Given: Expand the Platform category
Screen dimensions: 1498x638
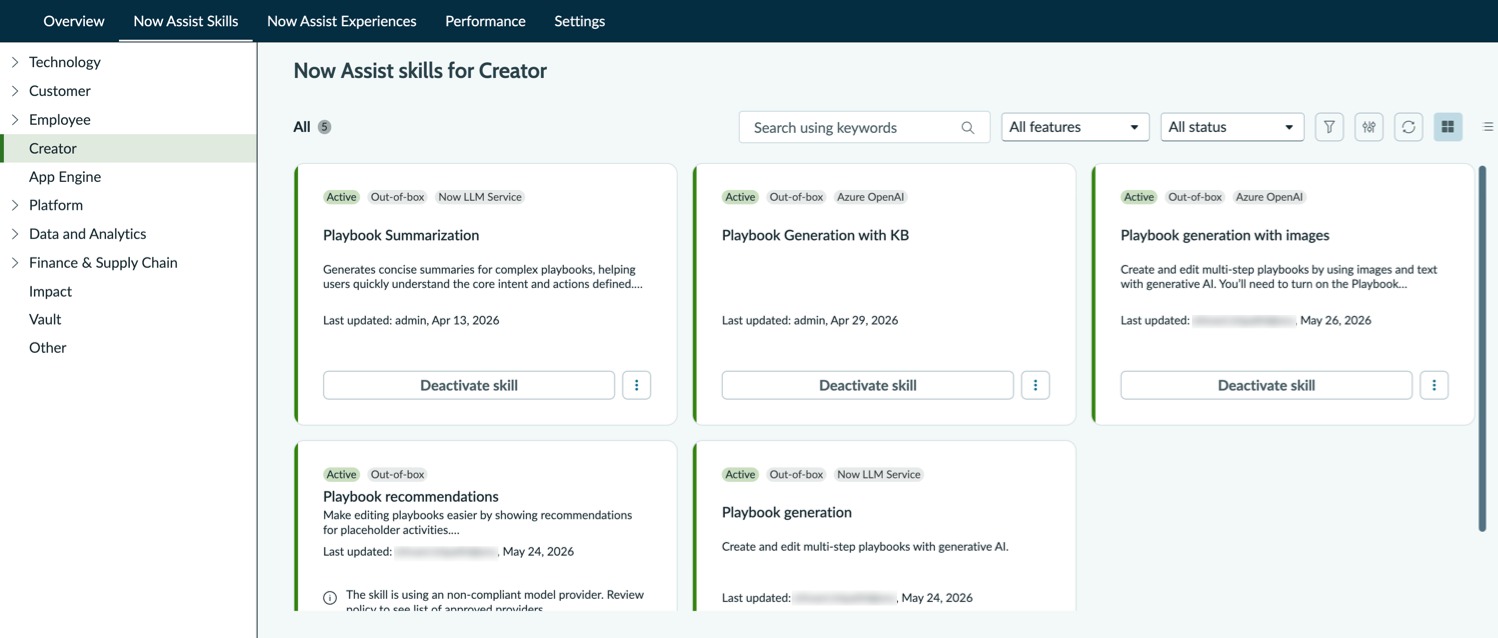Looking at the screenshot, I should pyautogui.click(x=15, y=205).
